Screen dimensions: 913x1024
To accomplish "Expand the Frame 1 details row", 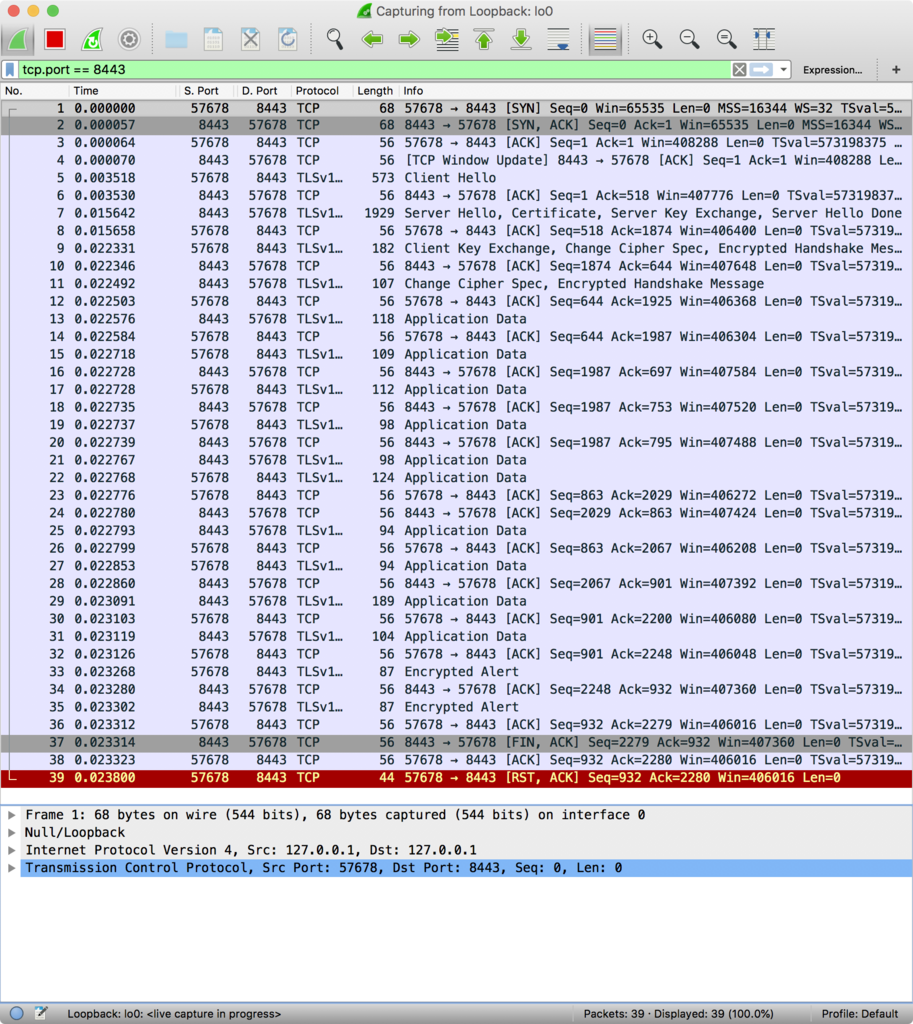I will pos(12,815).
